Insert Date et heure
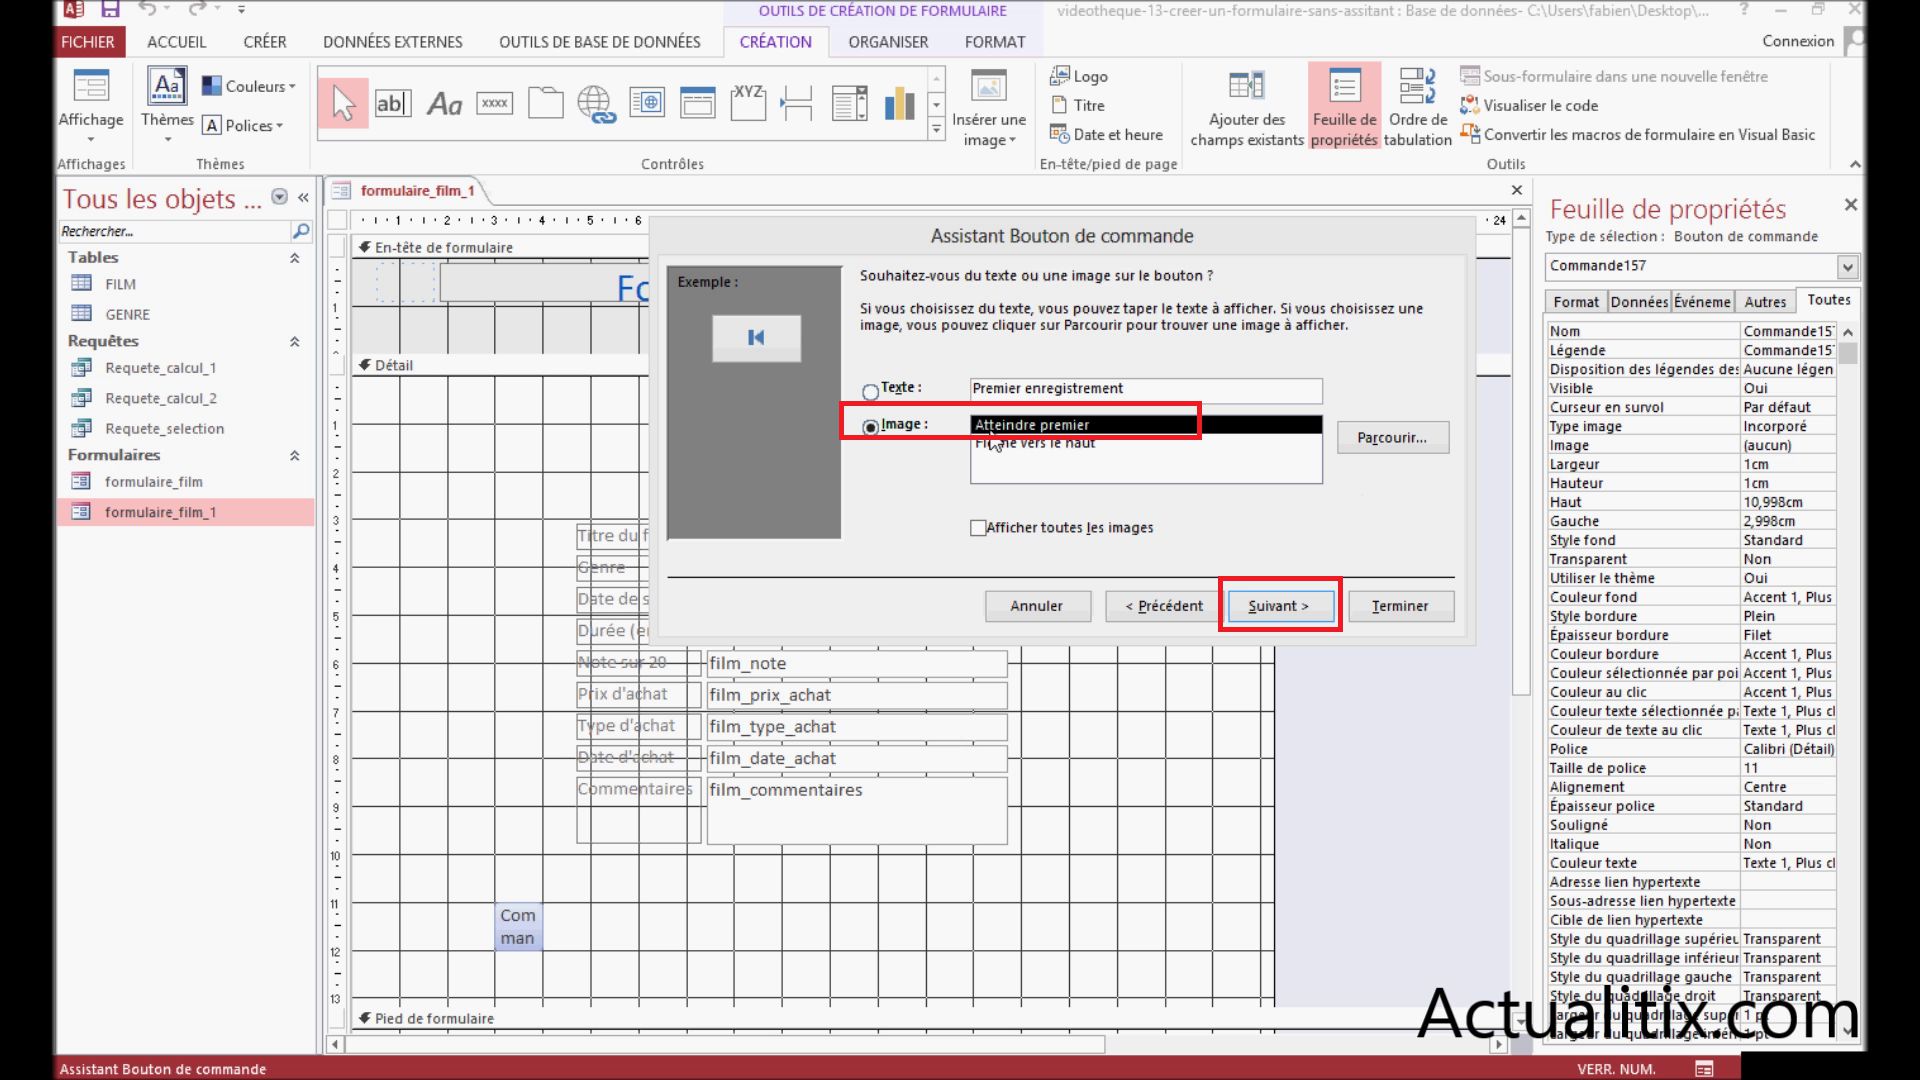 tap(1106, 134)
